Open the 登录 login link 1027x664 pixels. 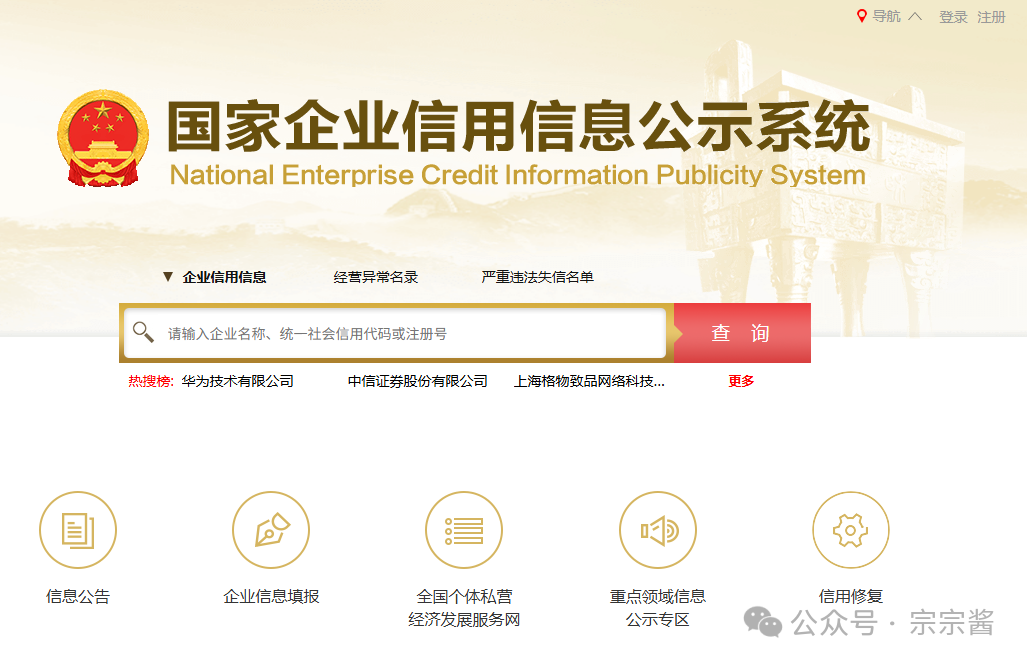coord(952,16)
